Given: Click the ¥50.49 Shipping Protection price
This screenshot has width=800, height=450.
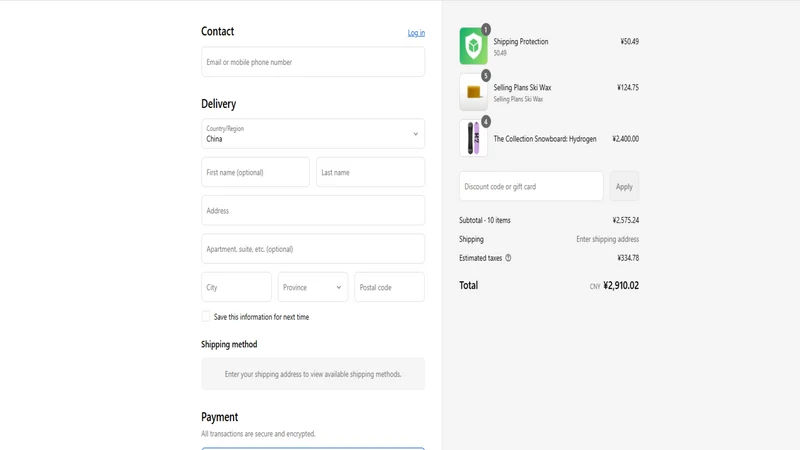Looking at the screenshot, I should [630, 41].
